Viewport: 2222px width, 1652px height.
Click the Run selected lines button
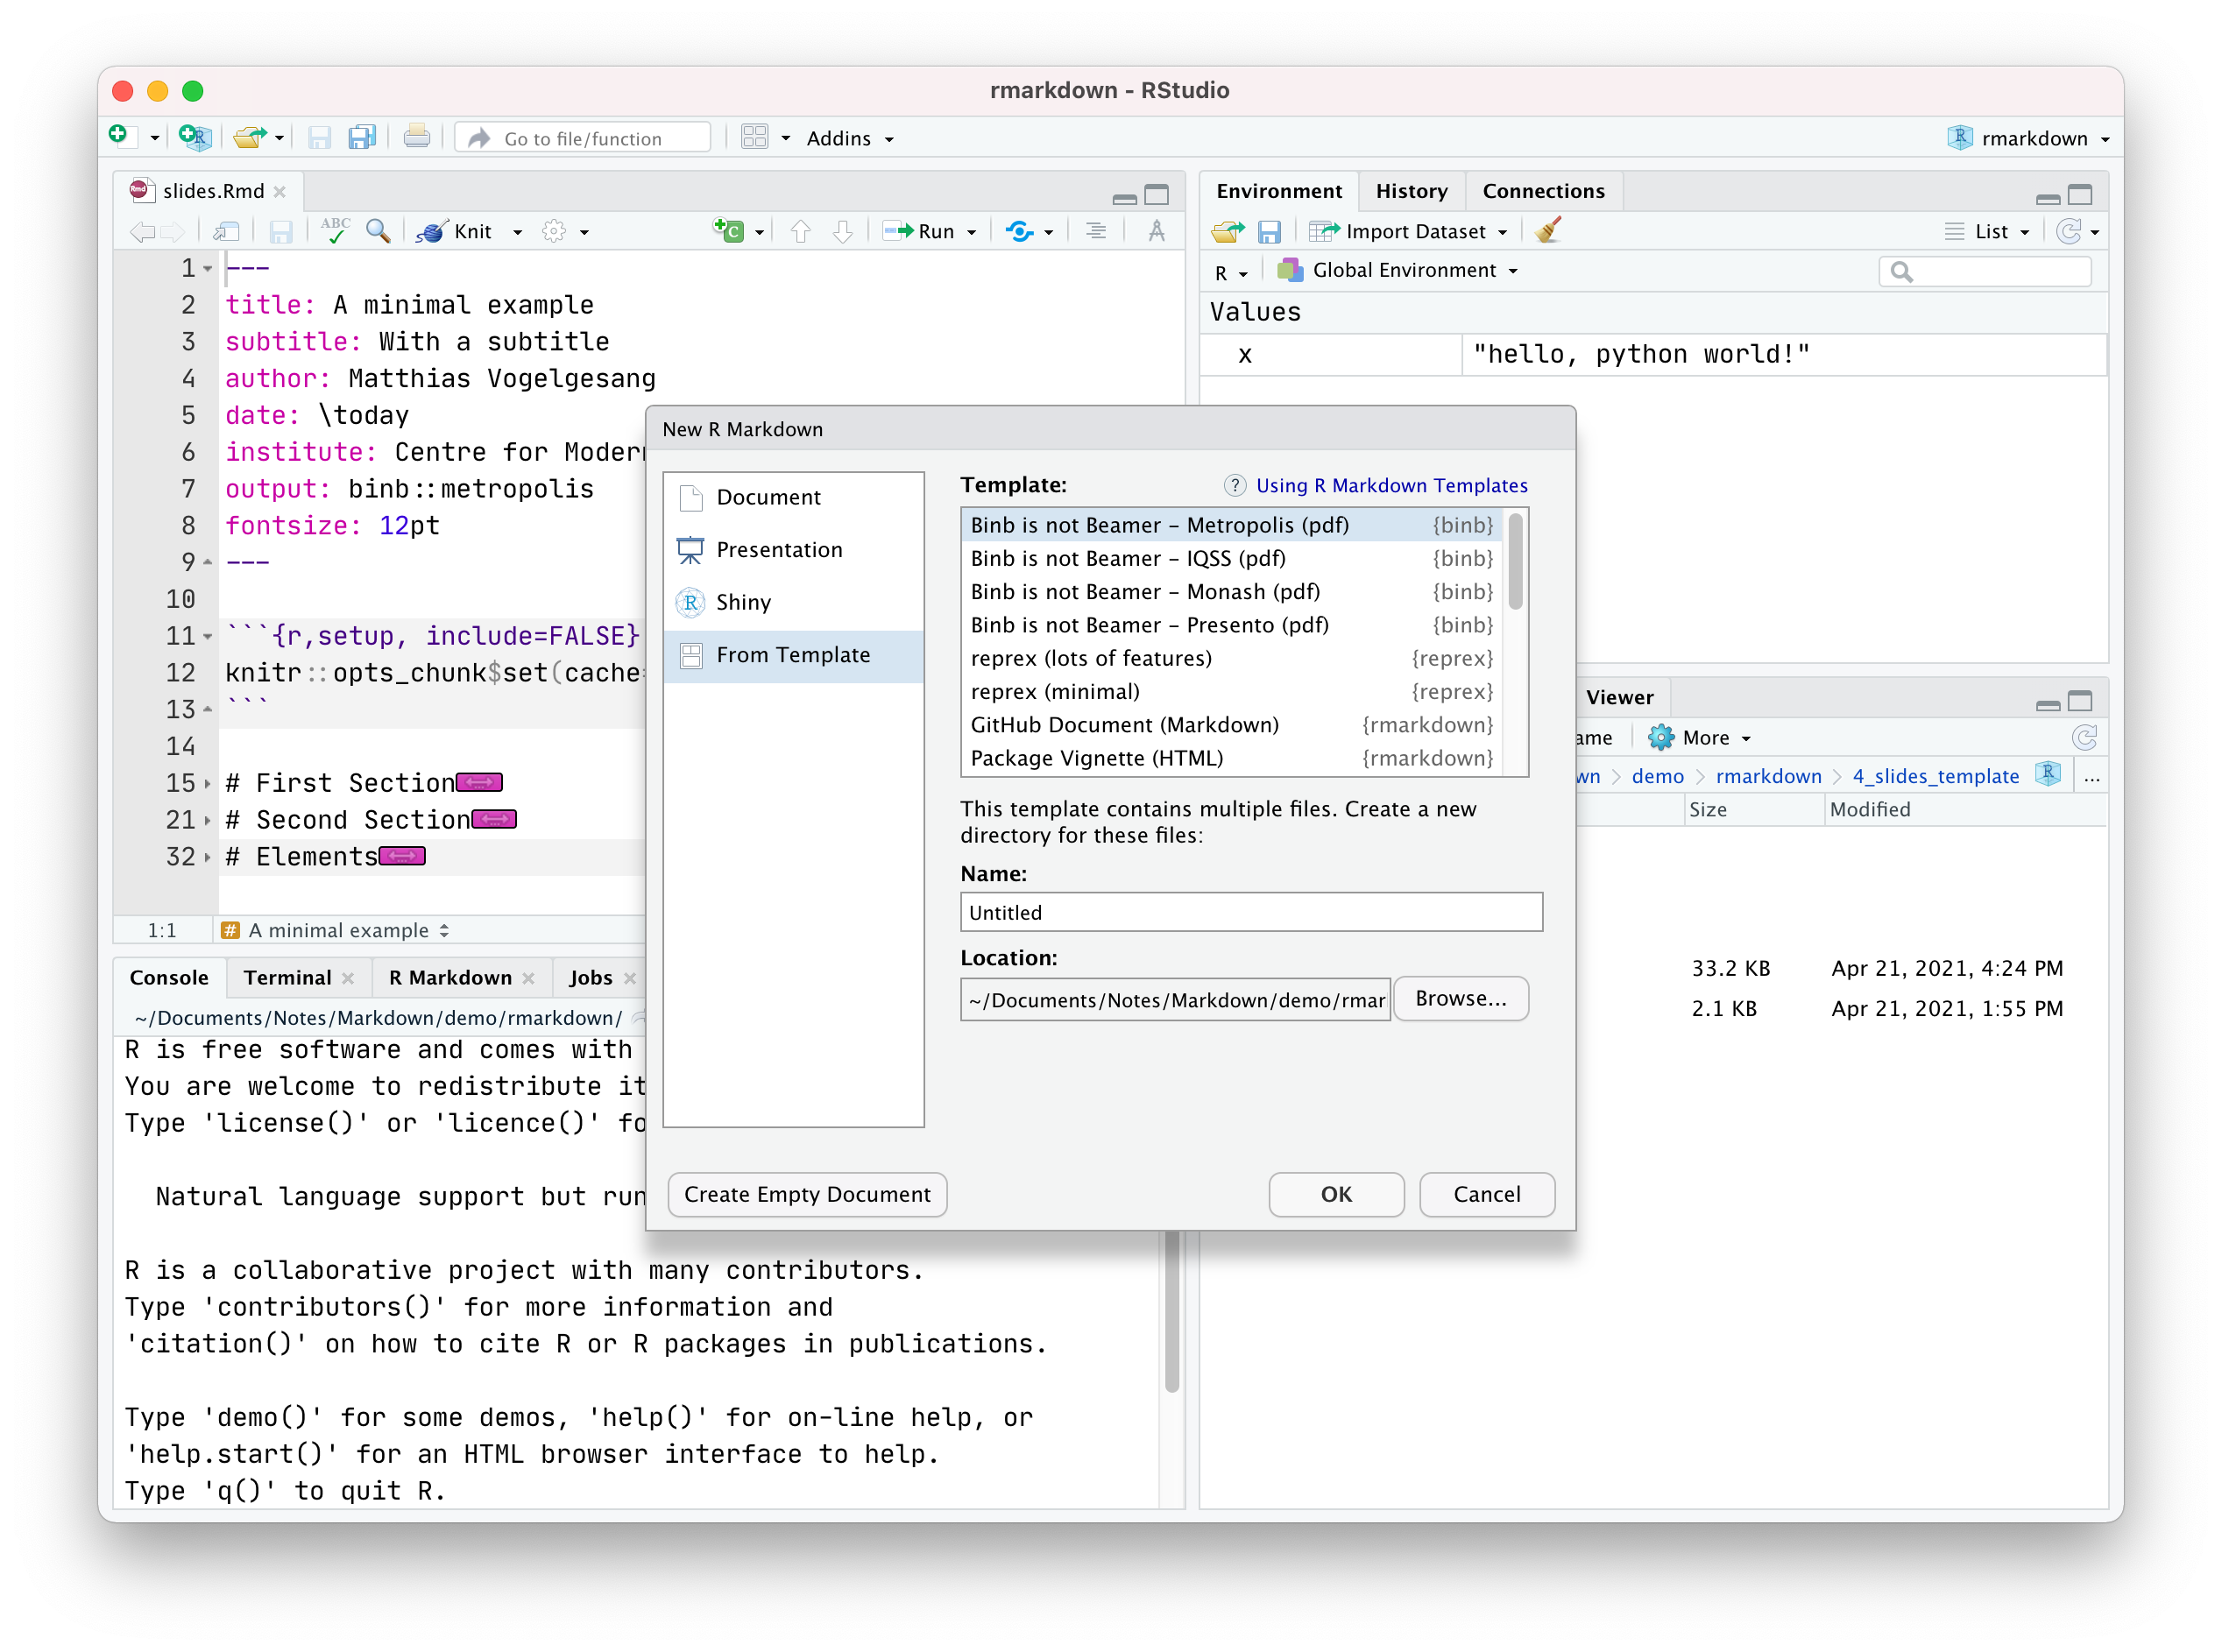(x=919, y=231)
